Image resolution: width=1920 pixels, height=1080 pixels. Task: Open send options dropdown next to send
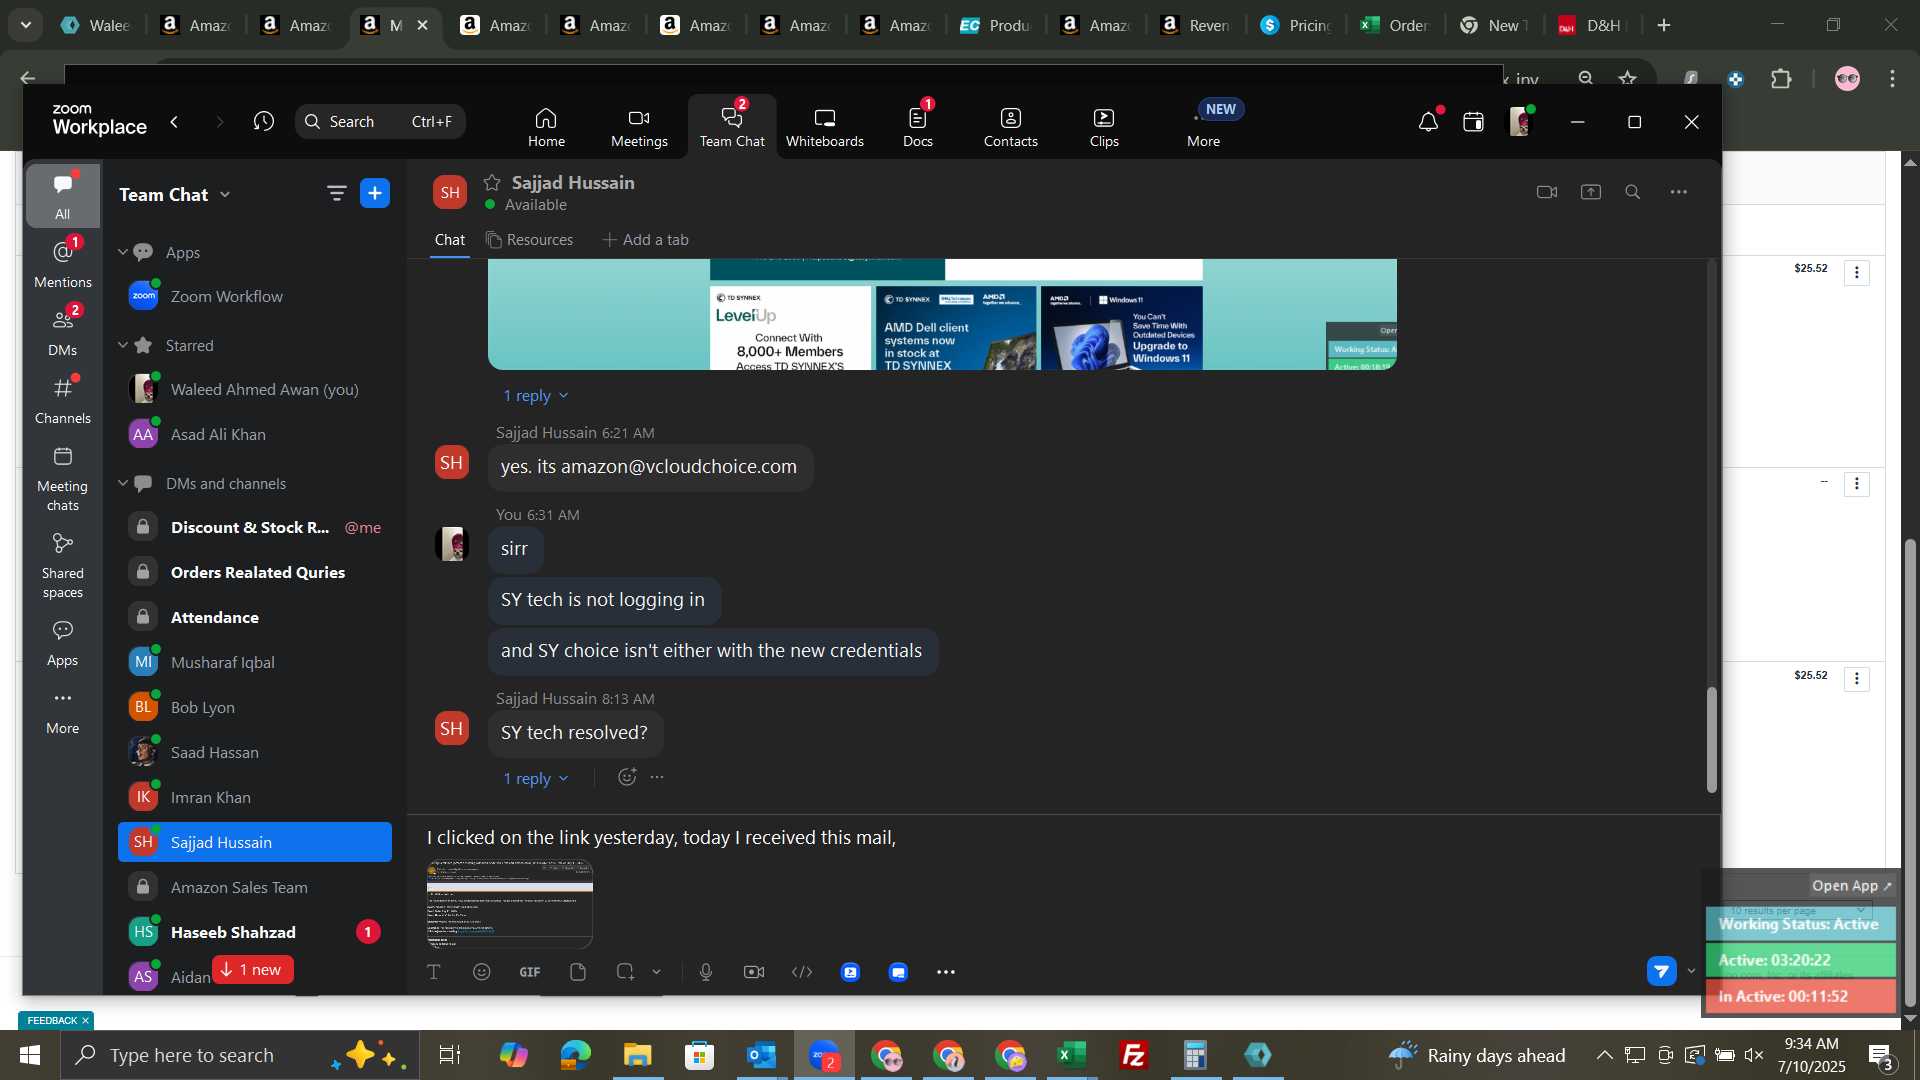pyautogui.click(x=1692, y=971)
